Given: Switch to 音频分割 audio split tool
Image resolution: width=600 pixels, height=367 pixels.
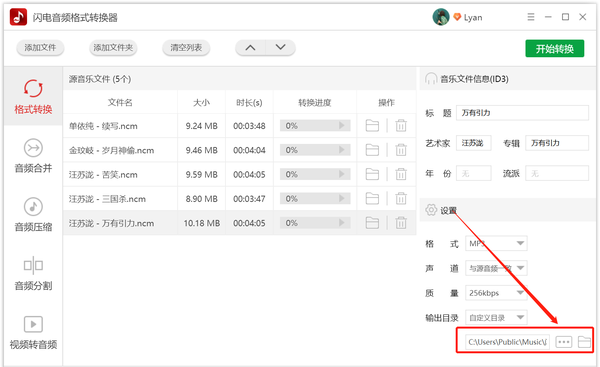Looking at the screenshot, I should point(33,274).
